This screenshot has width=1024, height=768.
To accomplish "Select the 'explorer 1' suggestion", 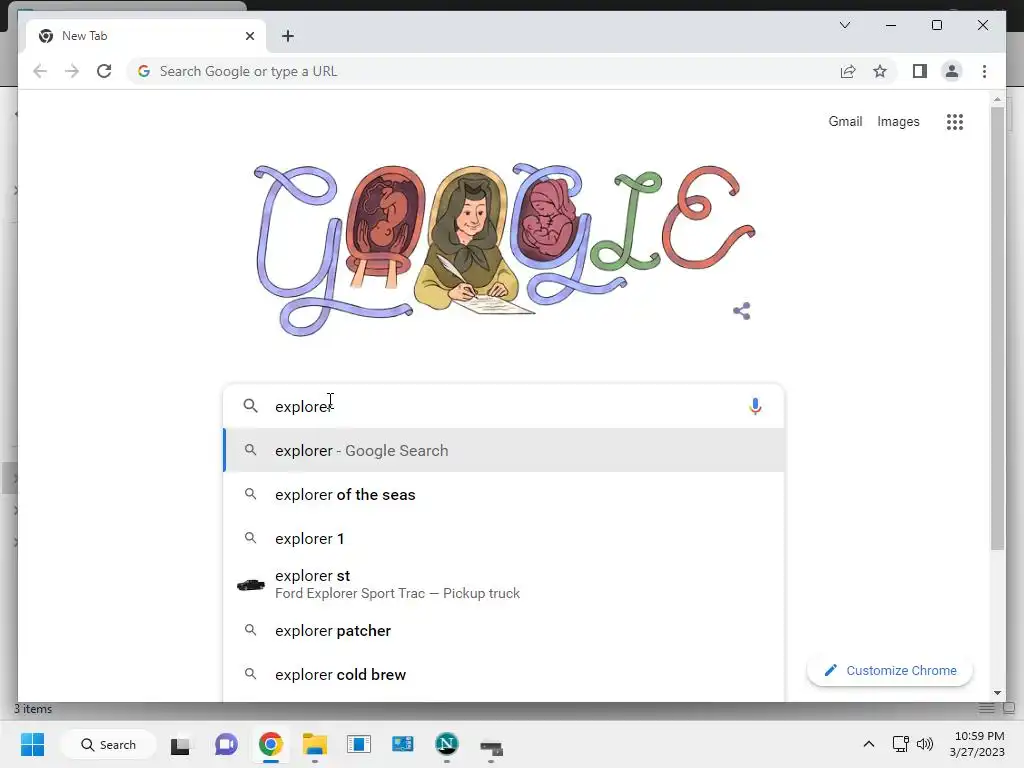I will point(504,538).
